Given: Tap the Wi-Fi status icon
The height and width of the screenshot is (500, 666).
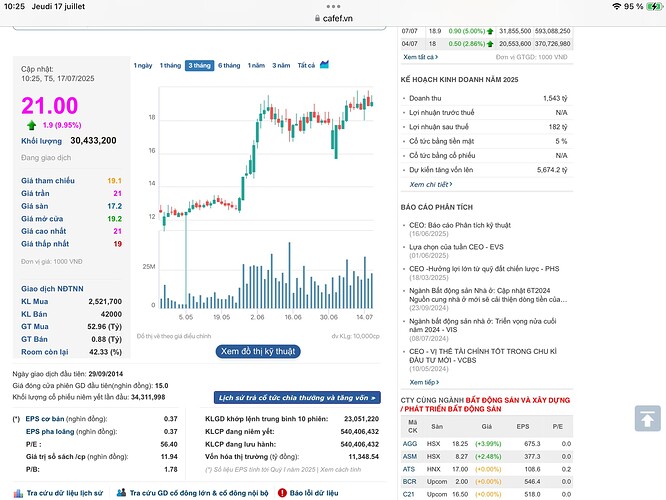Looking at the screenshot, I should pyautogui.click(x=616, y=6).
